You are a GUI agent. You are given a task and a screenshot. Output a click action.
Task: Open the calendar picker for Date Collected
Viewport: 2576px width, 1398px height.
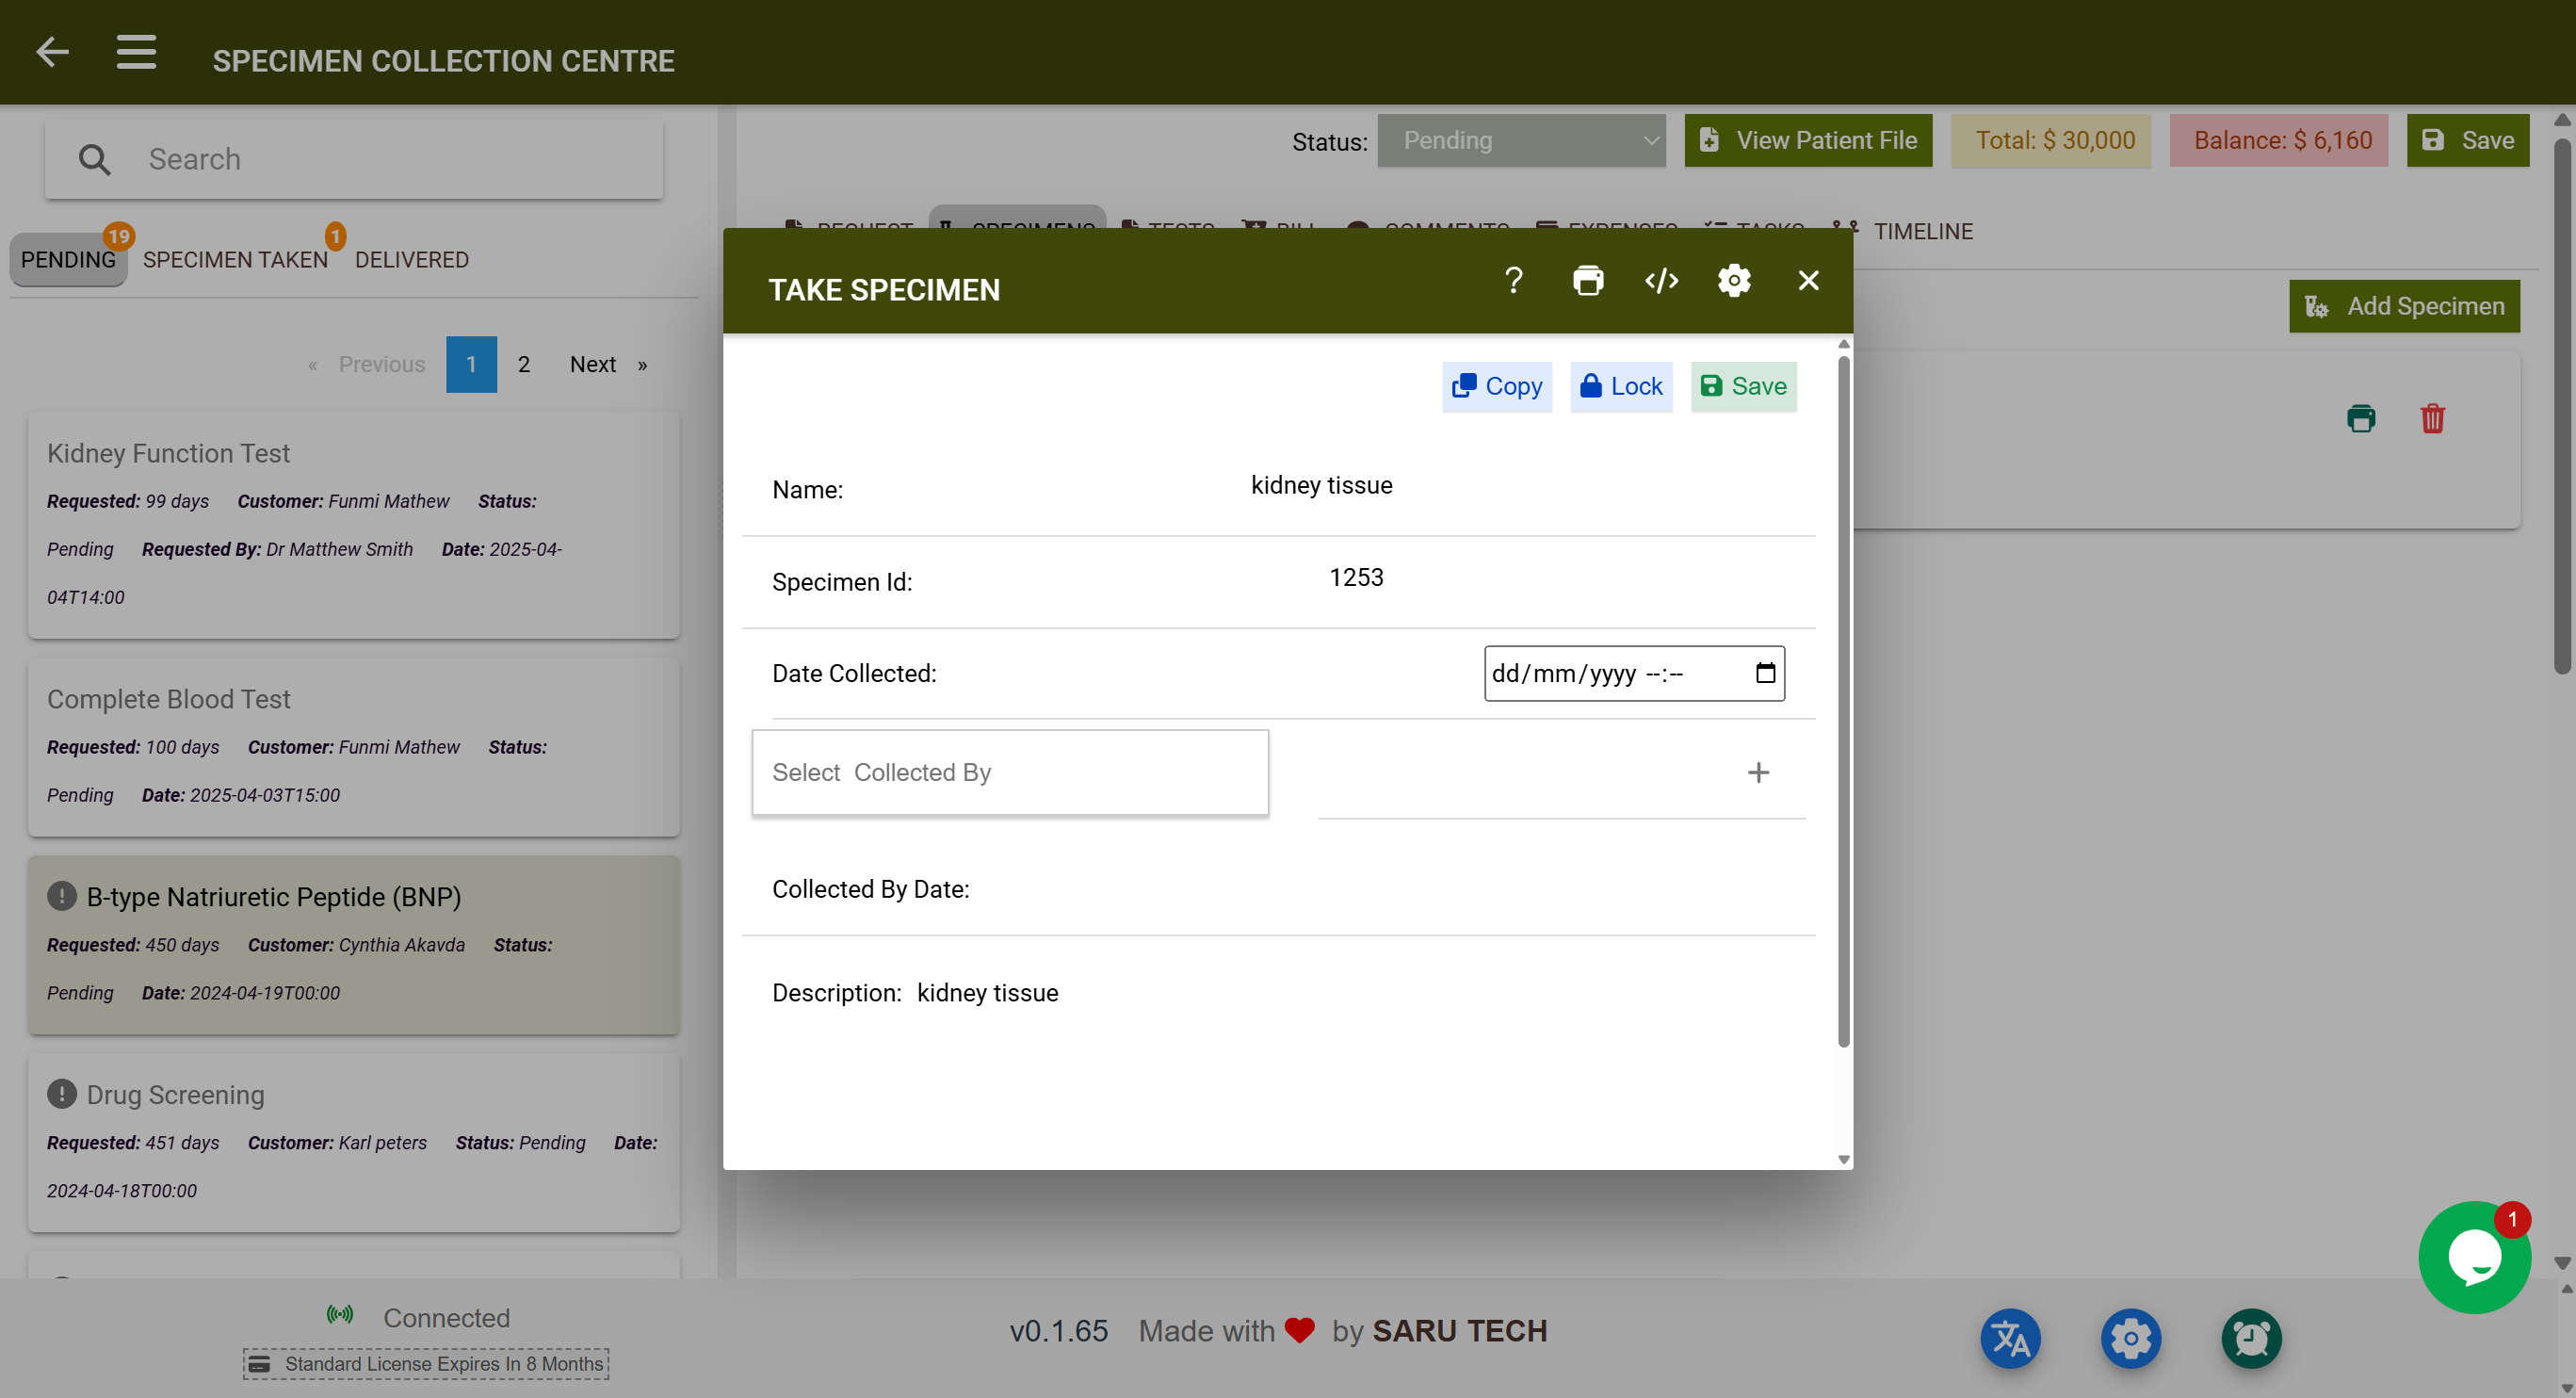(x=1765, y=673)
